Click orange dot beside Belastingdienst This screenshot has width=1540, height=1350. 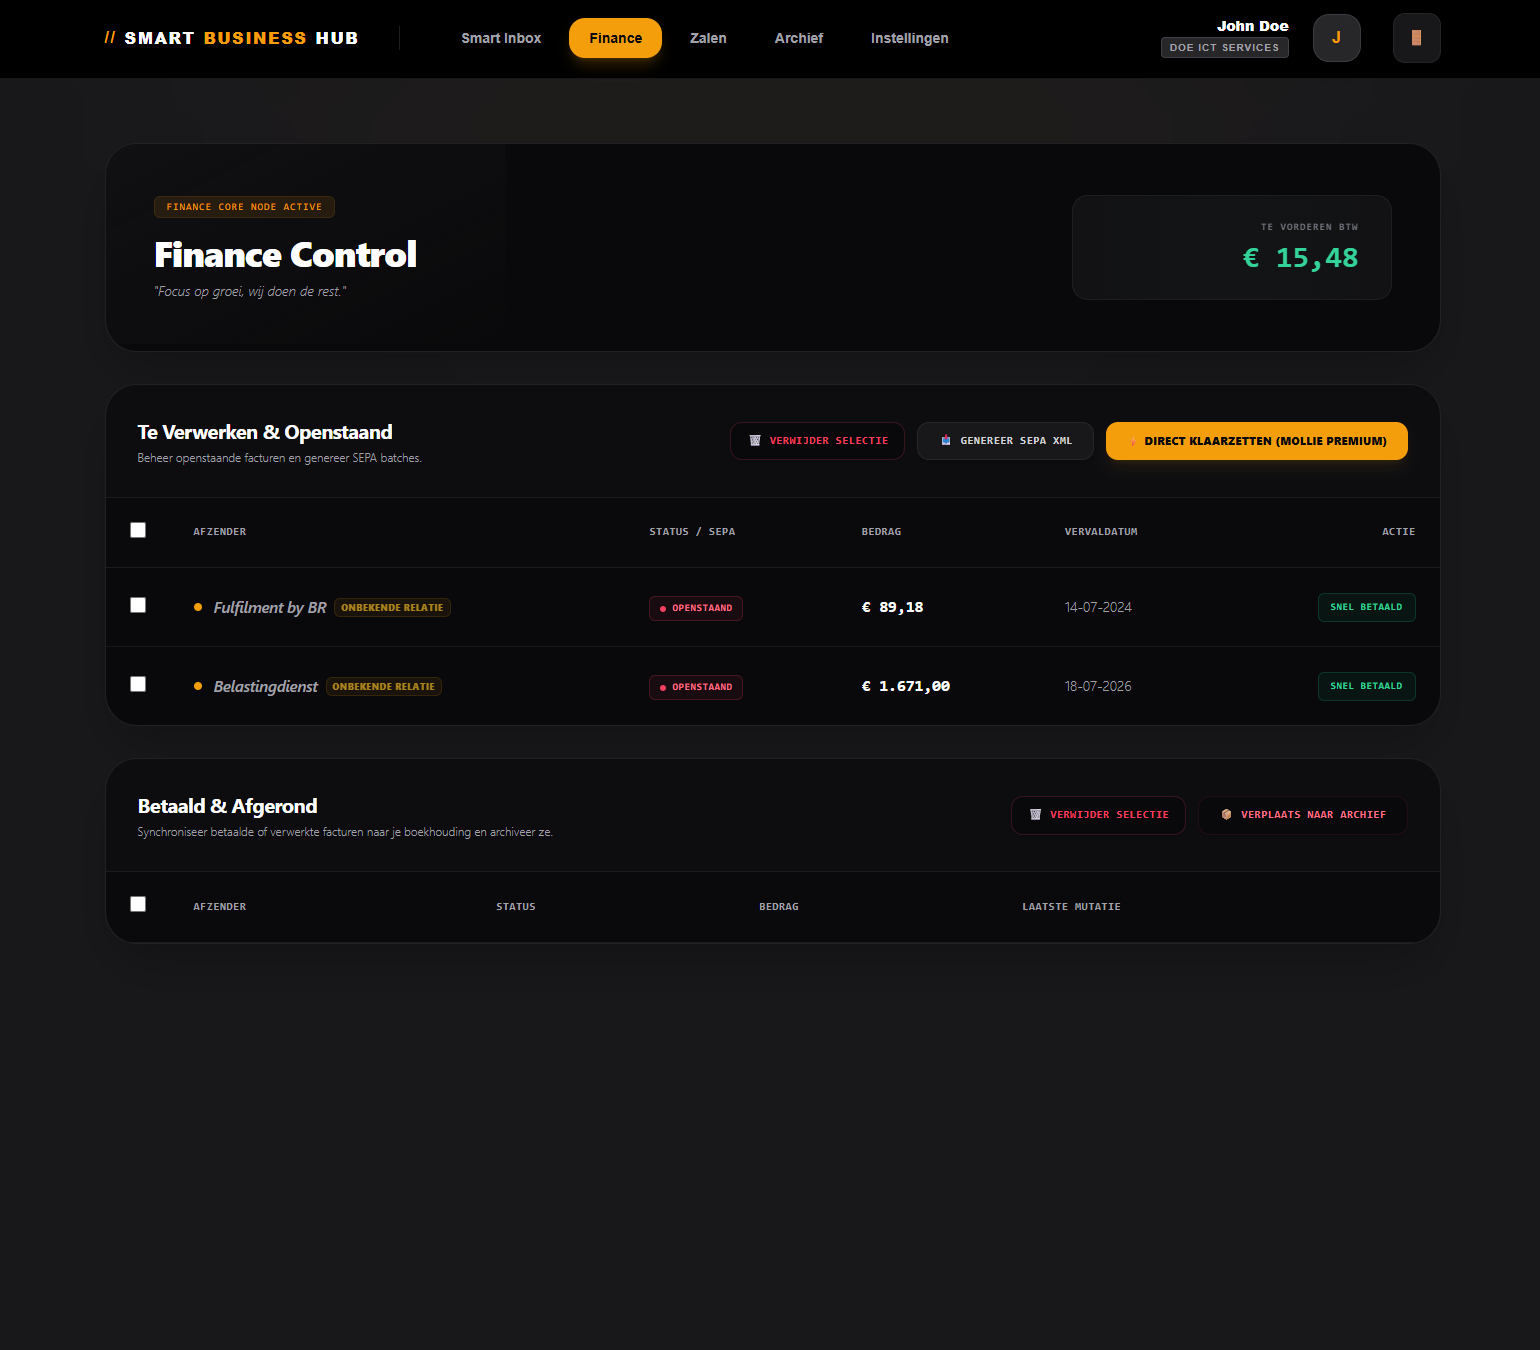198,686
